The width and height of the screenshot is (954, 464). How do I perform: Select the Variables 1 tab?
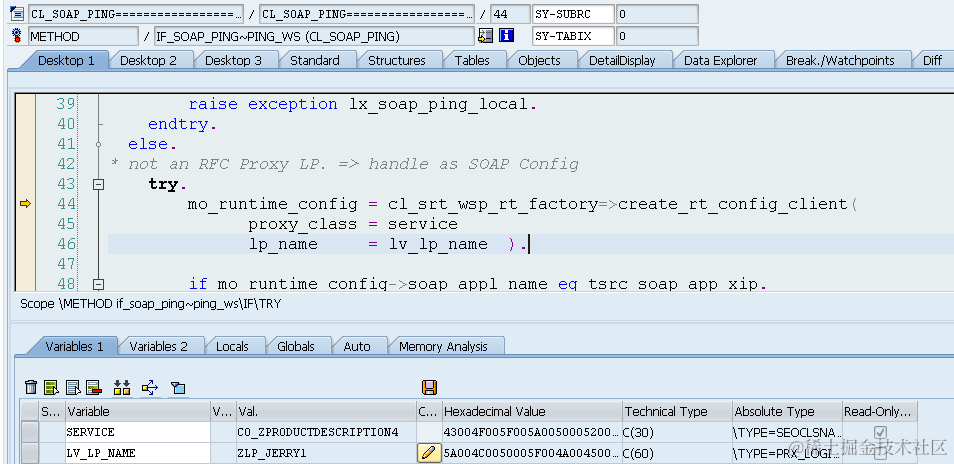[x=74, y=346]
